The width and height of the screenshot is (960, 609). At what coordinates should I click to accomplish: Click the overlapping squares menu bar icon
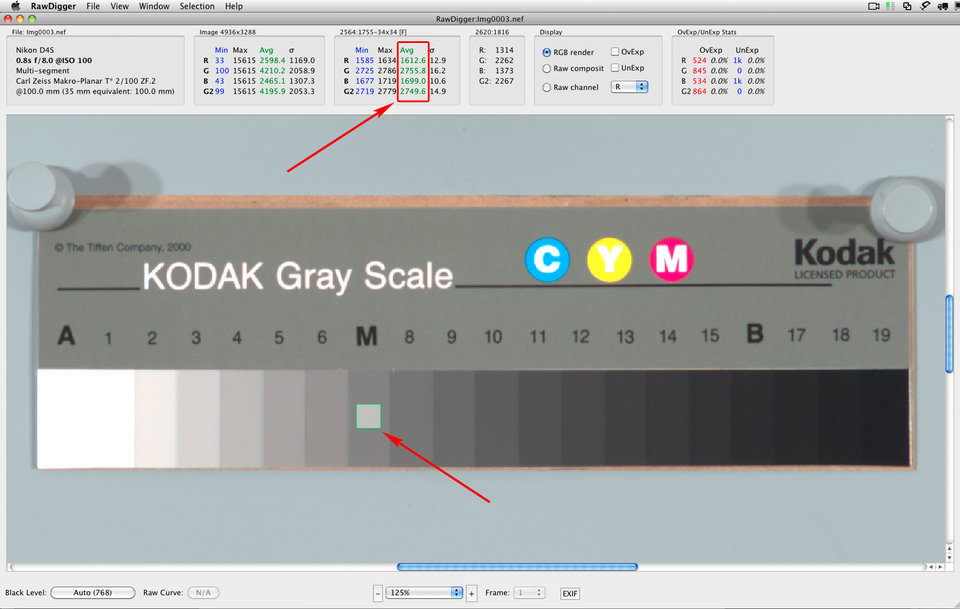[907, 6]
